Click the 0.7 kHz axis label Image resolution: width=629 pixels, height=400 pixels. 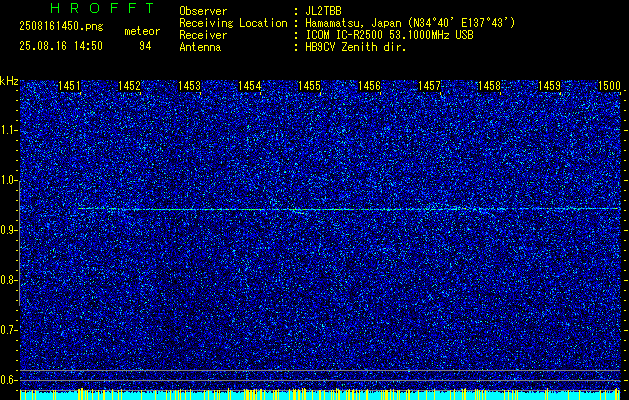tap(8, 330)
